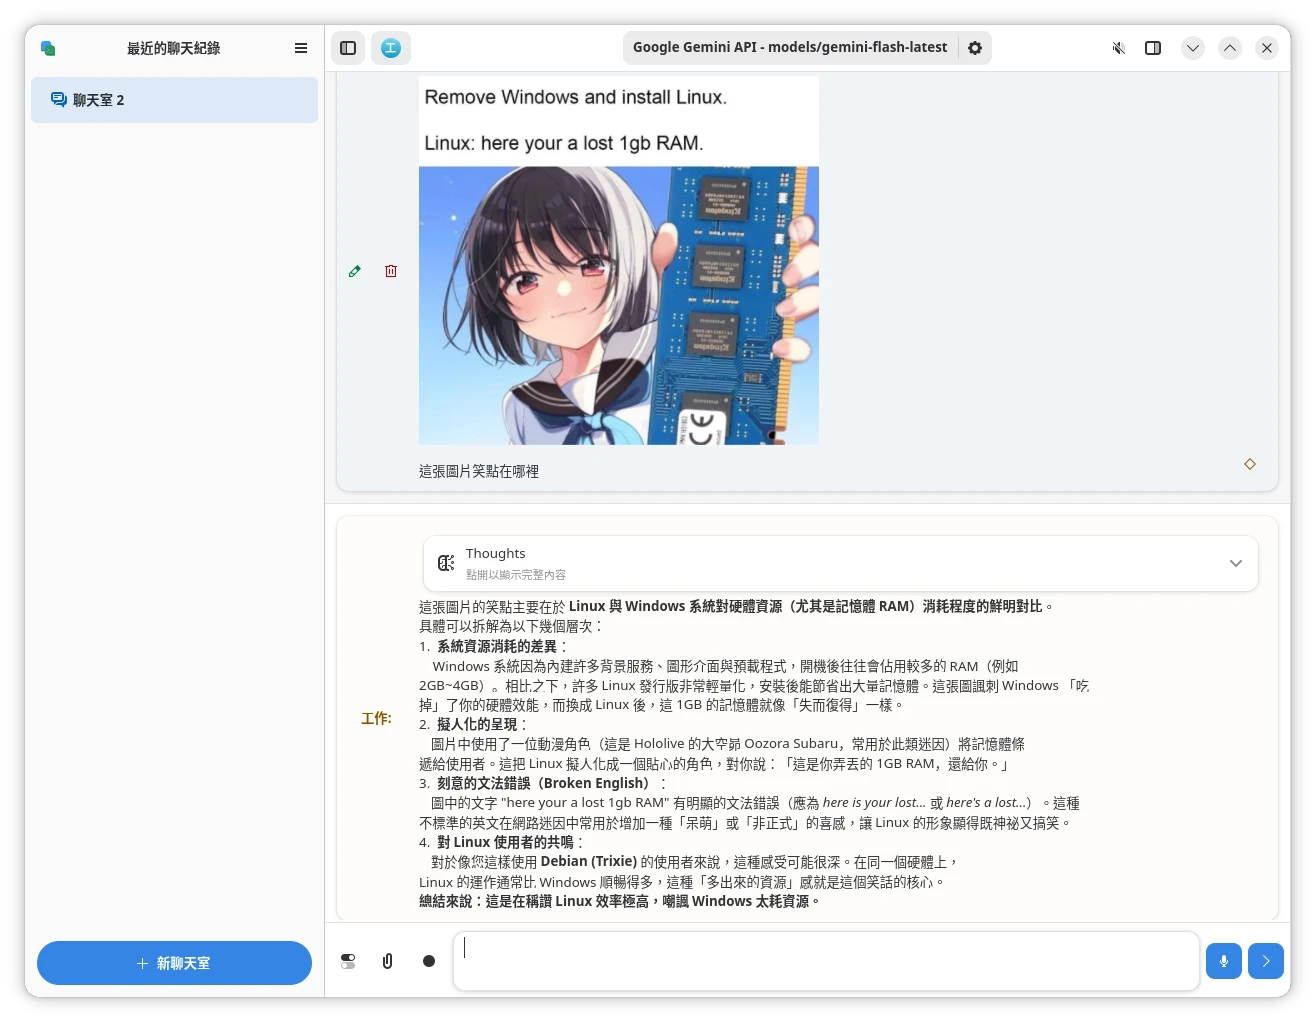Click the 工作: assistant label
This screenshot has width=1316, height=1022.
coord(376,719)
